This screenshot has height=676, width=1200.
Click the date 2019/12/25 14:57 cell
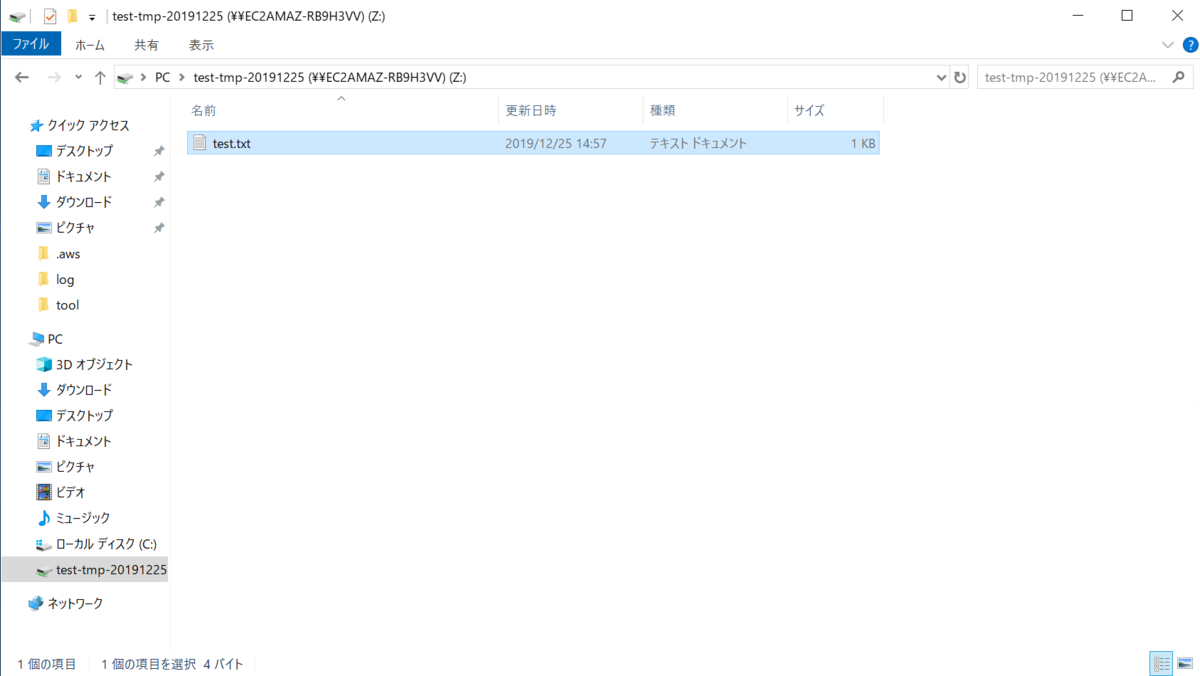coord(556,143)
